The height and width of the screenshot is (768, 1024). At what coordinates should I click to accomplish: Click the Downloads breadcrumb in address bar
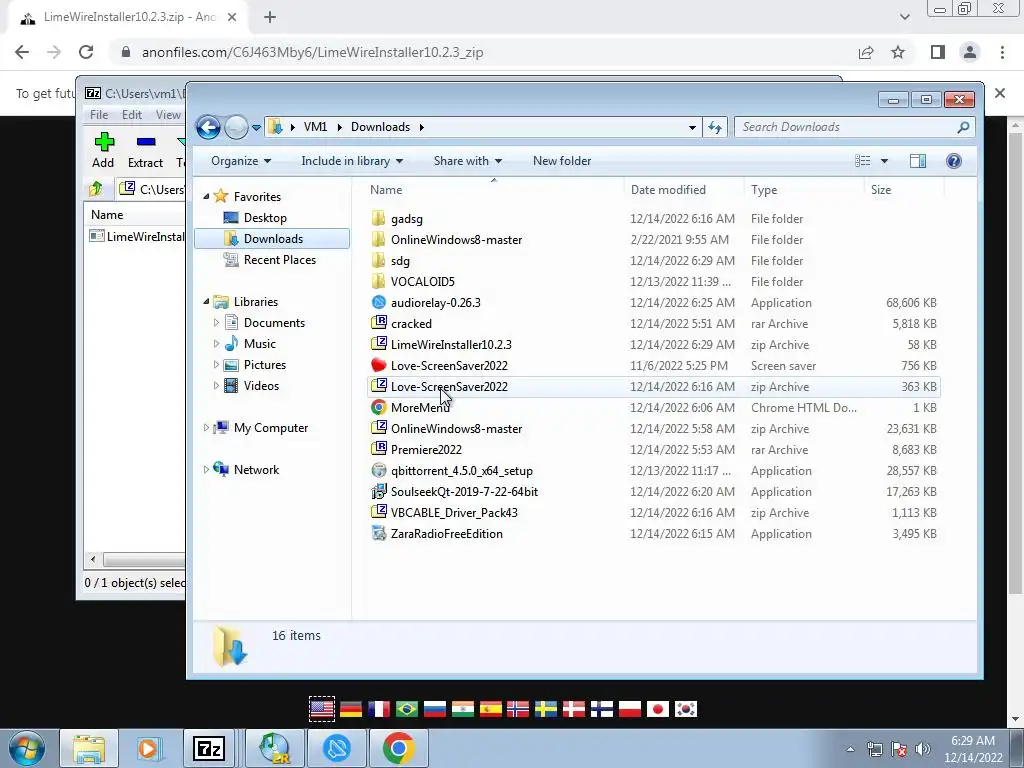tap(380, 127)
